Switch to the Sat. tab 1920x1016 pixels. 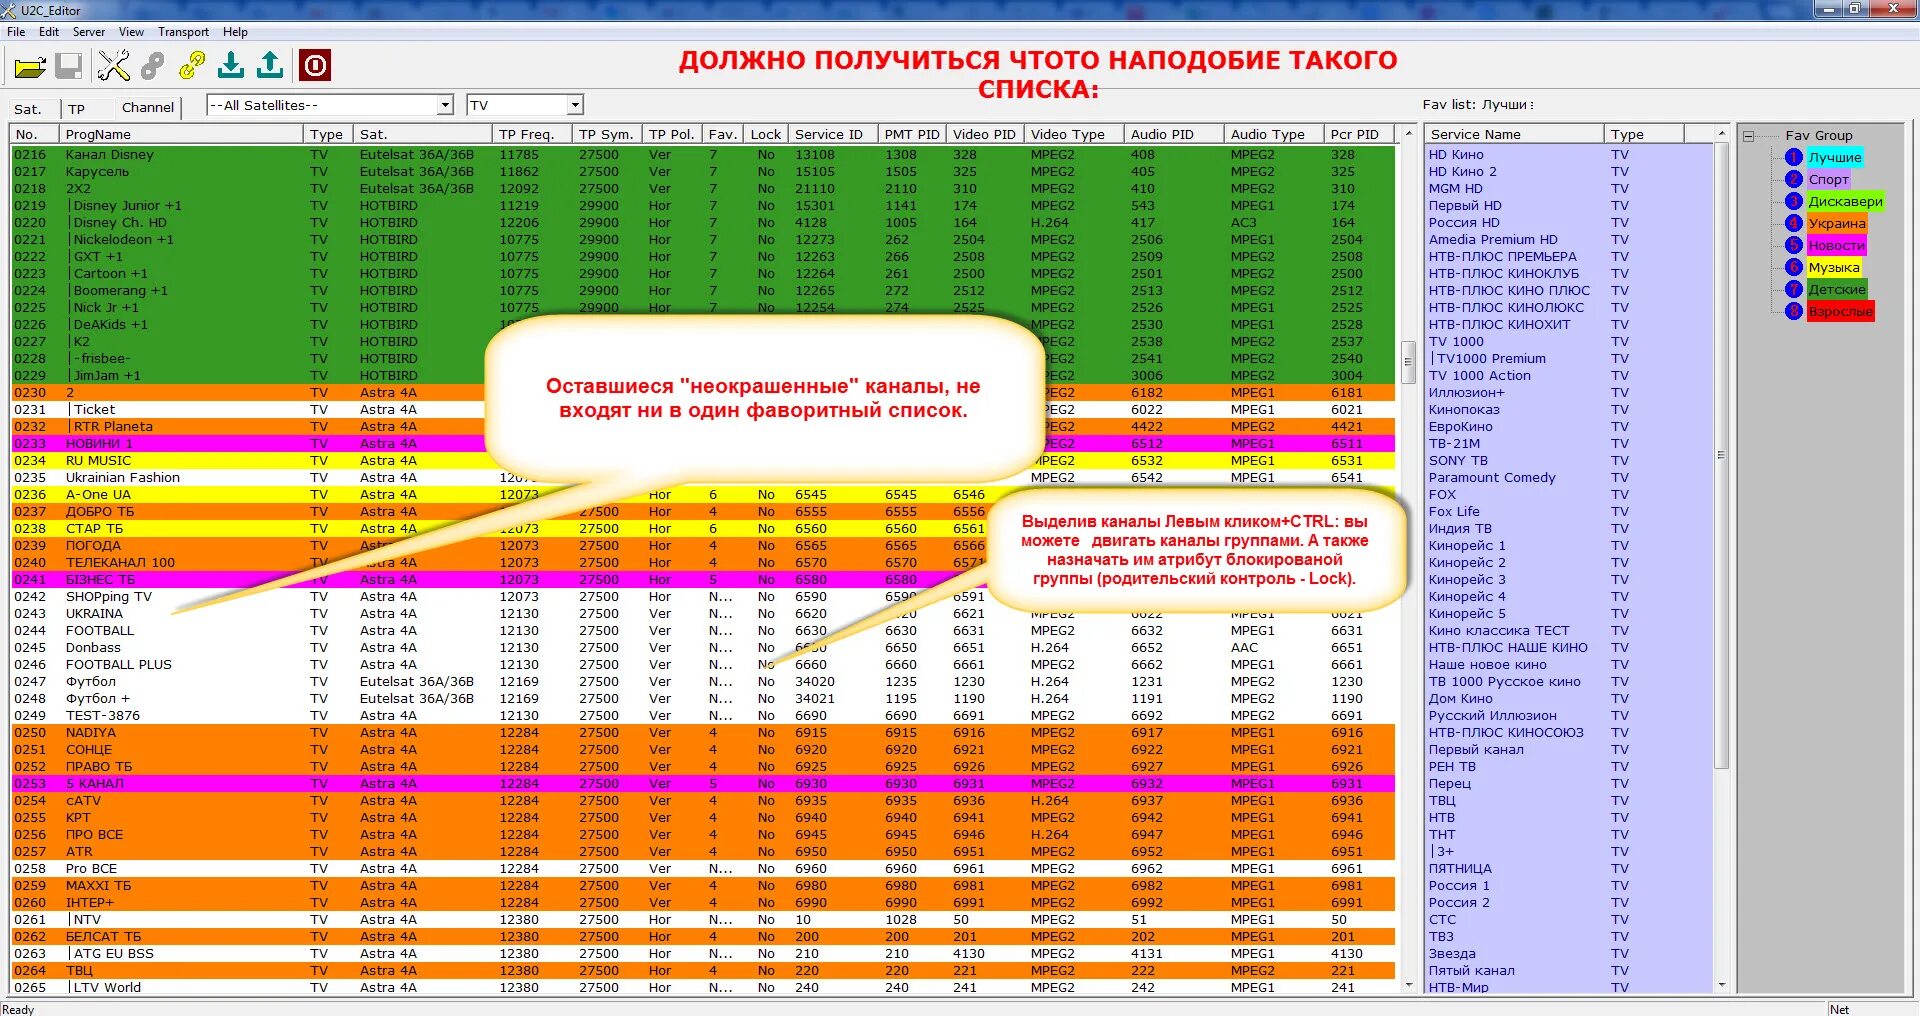[28, 109]
